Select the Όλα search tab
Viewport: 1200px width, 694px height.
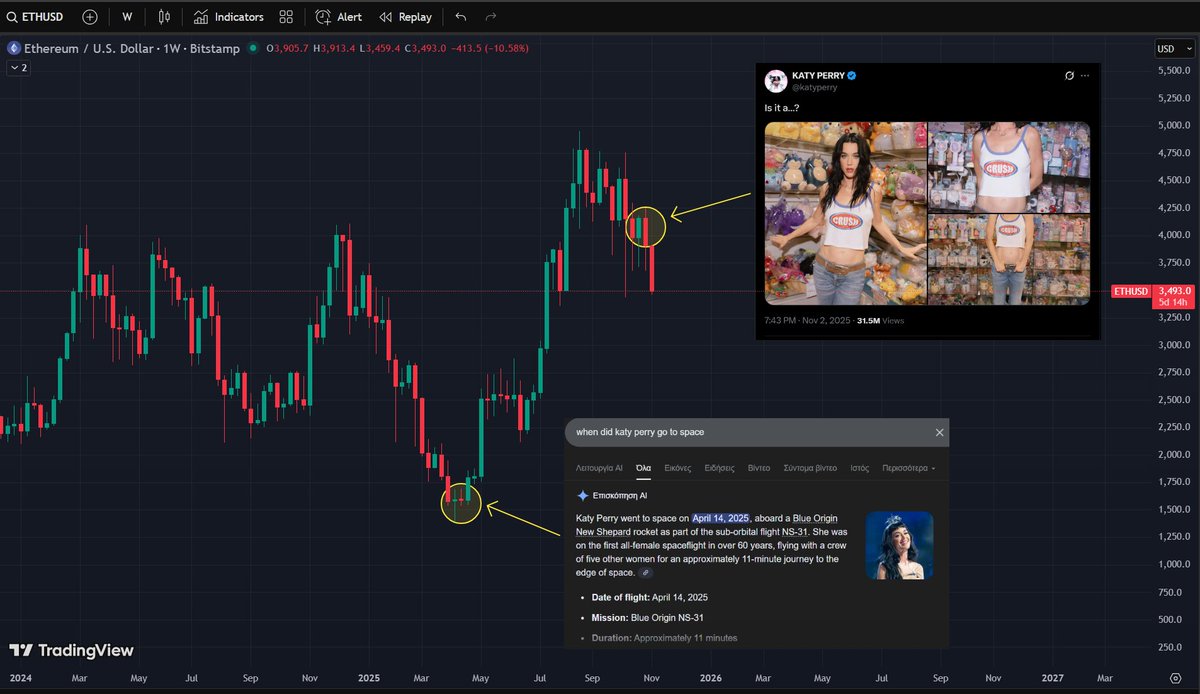[x=644, y=468]
